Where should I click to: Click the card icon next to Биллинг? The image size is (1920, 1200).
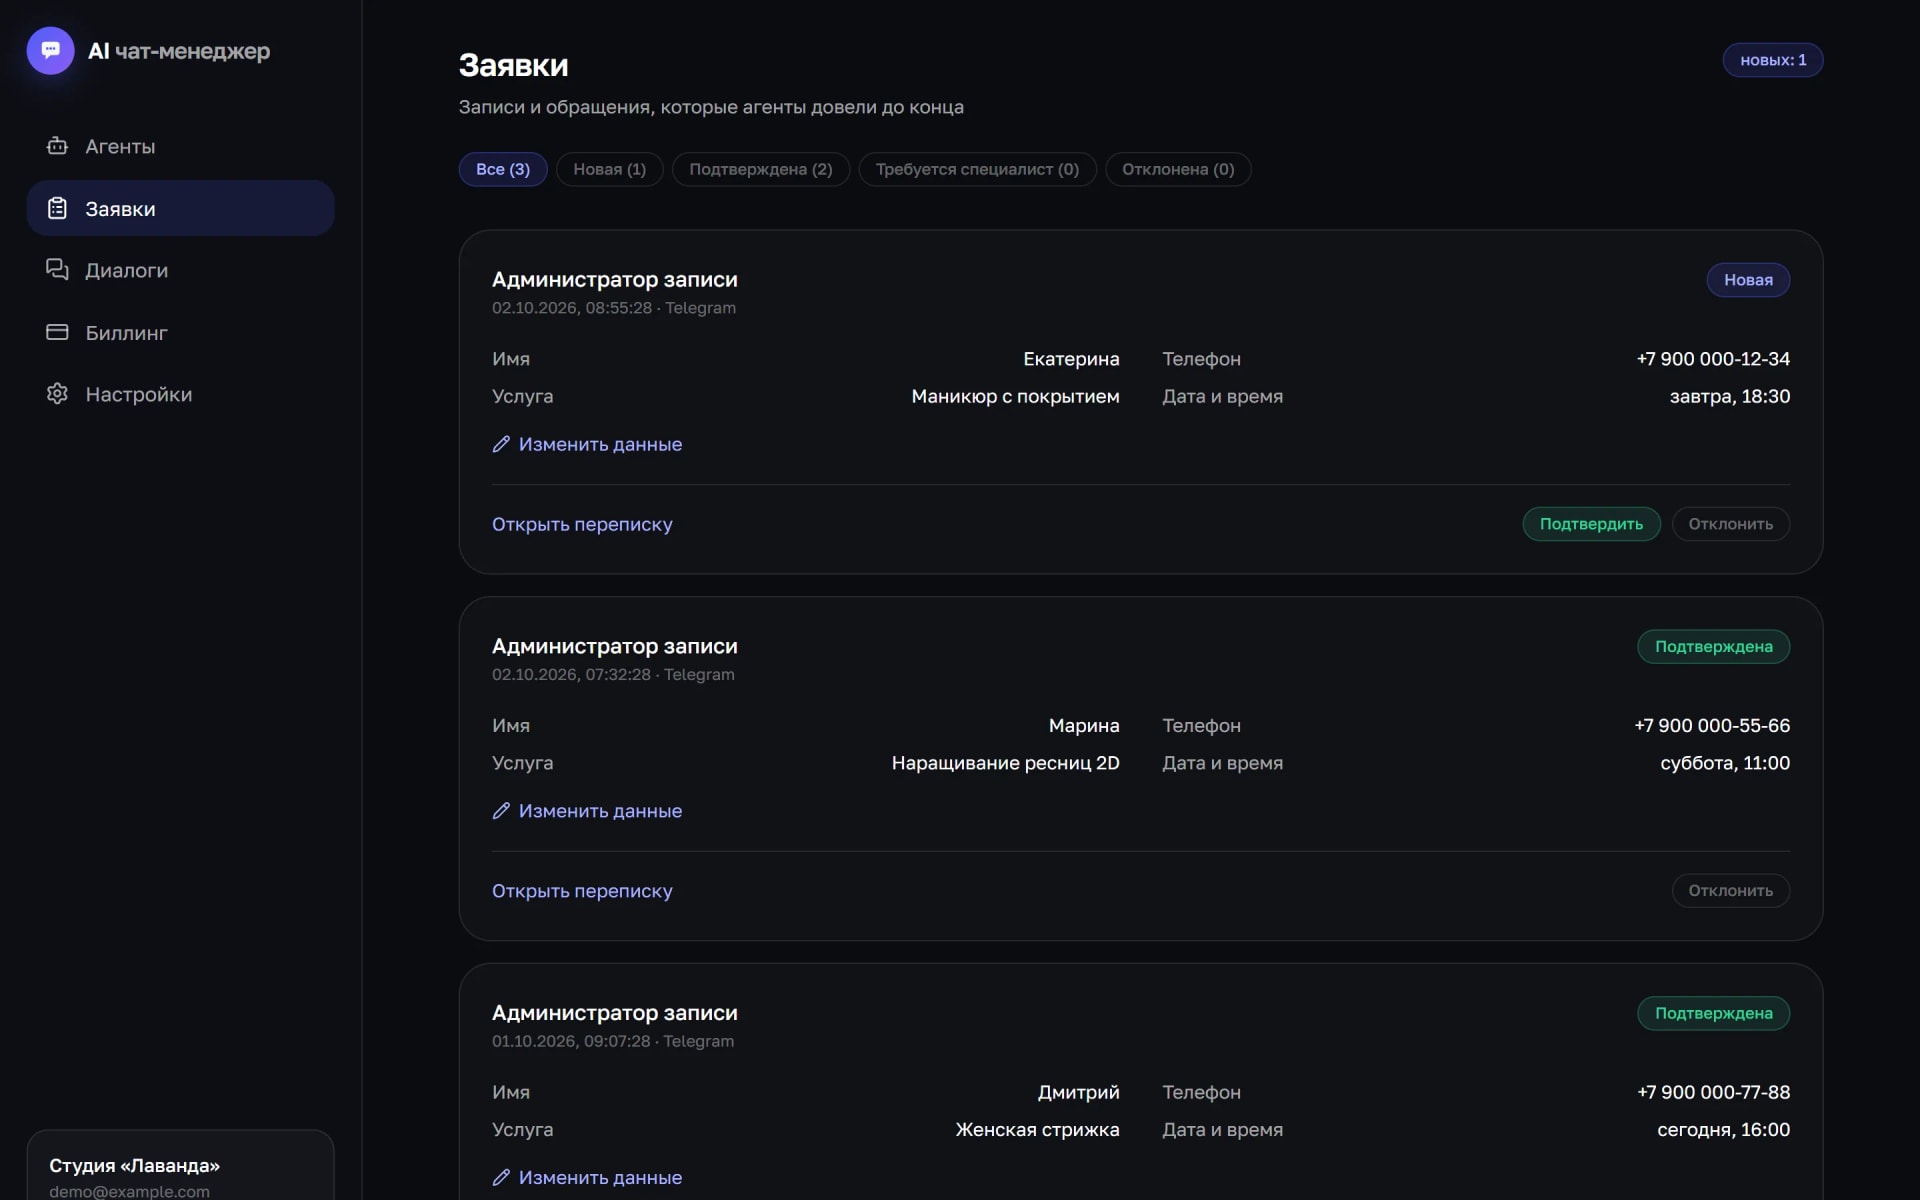(x=57, y=332)
